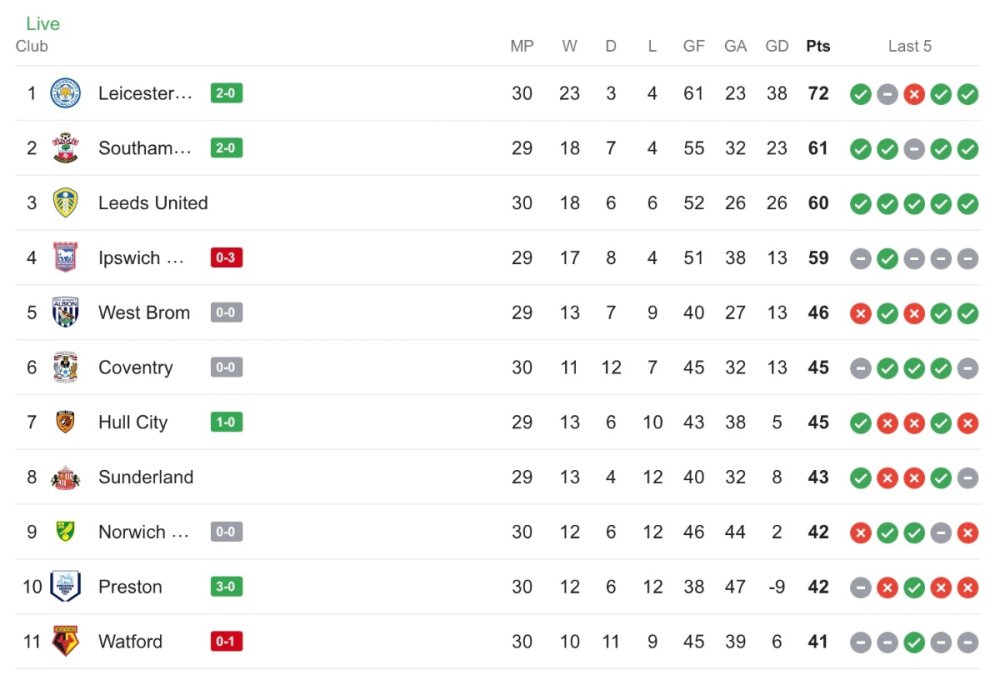Open Ipswich's live 0-3 score badge
1000x680 pixels.
point(227,258)
